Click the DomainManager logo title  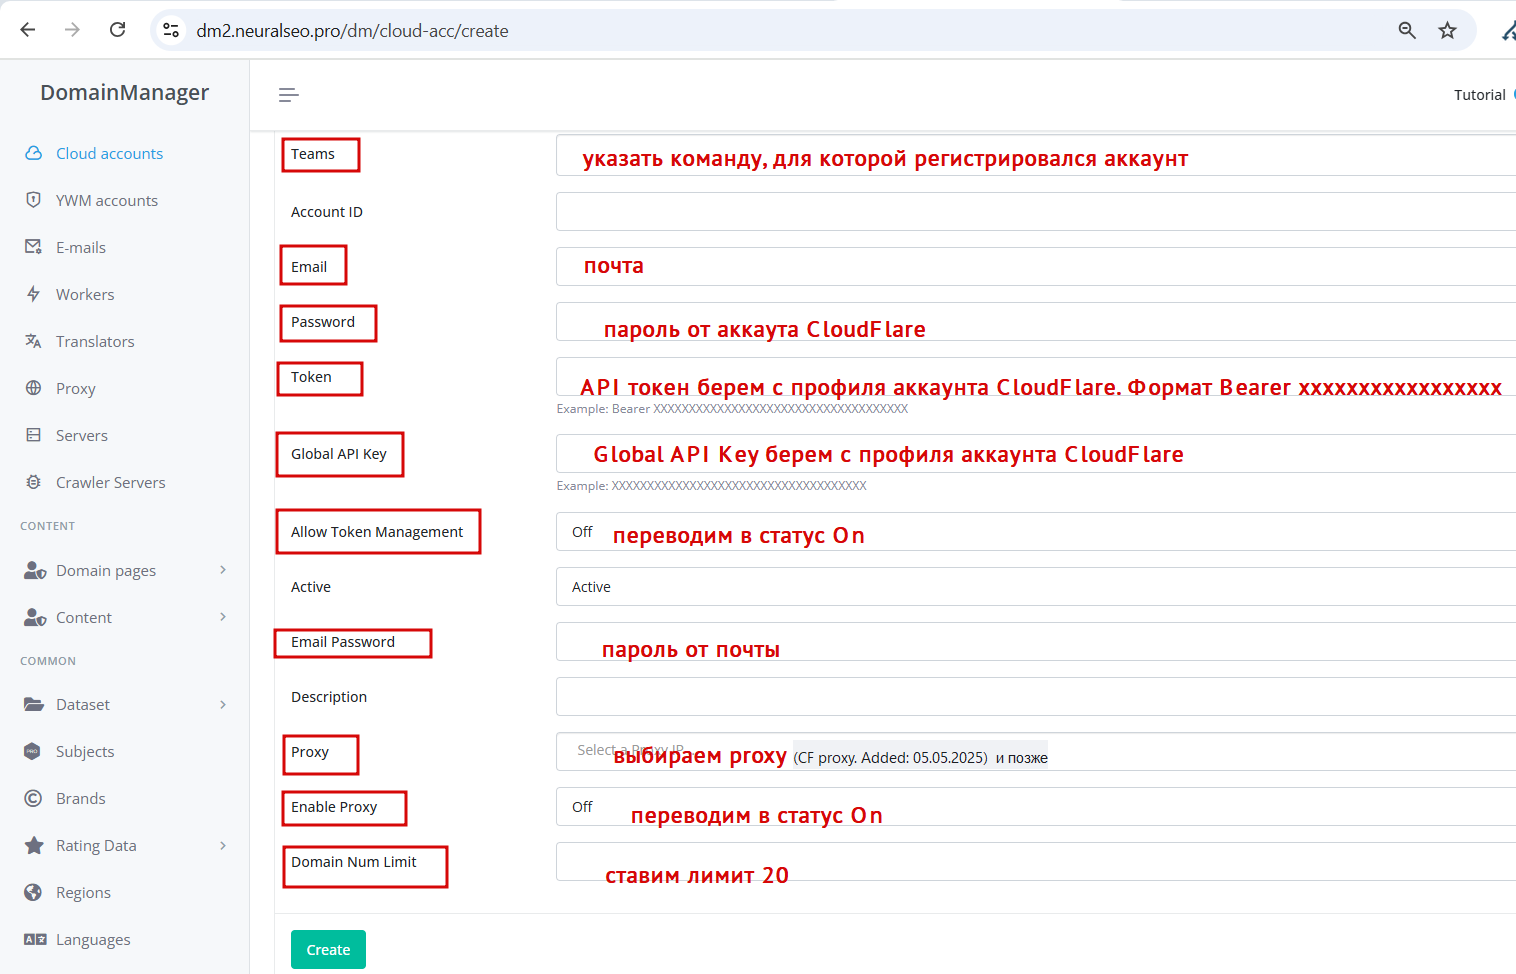click(x=125, y=92)
